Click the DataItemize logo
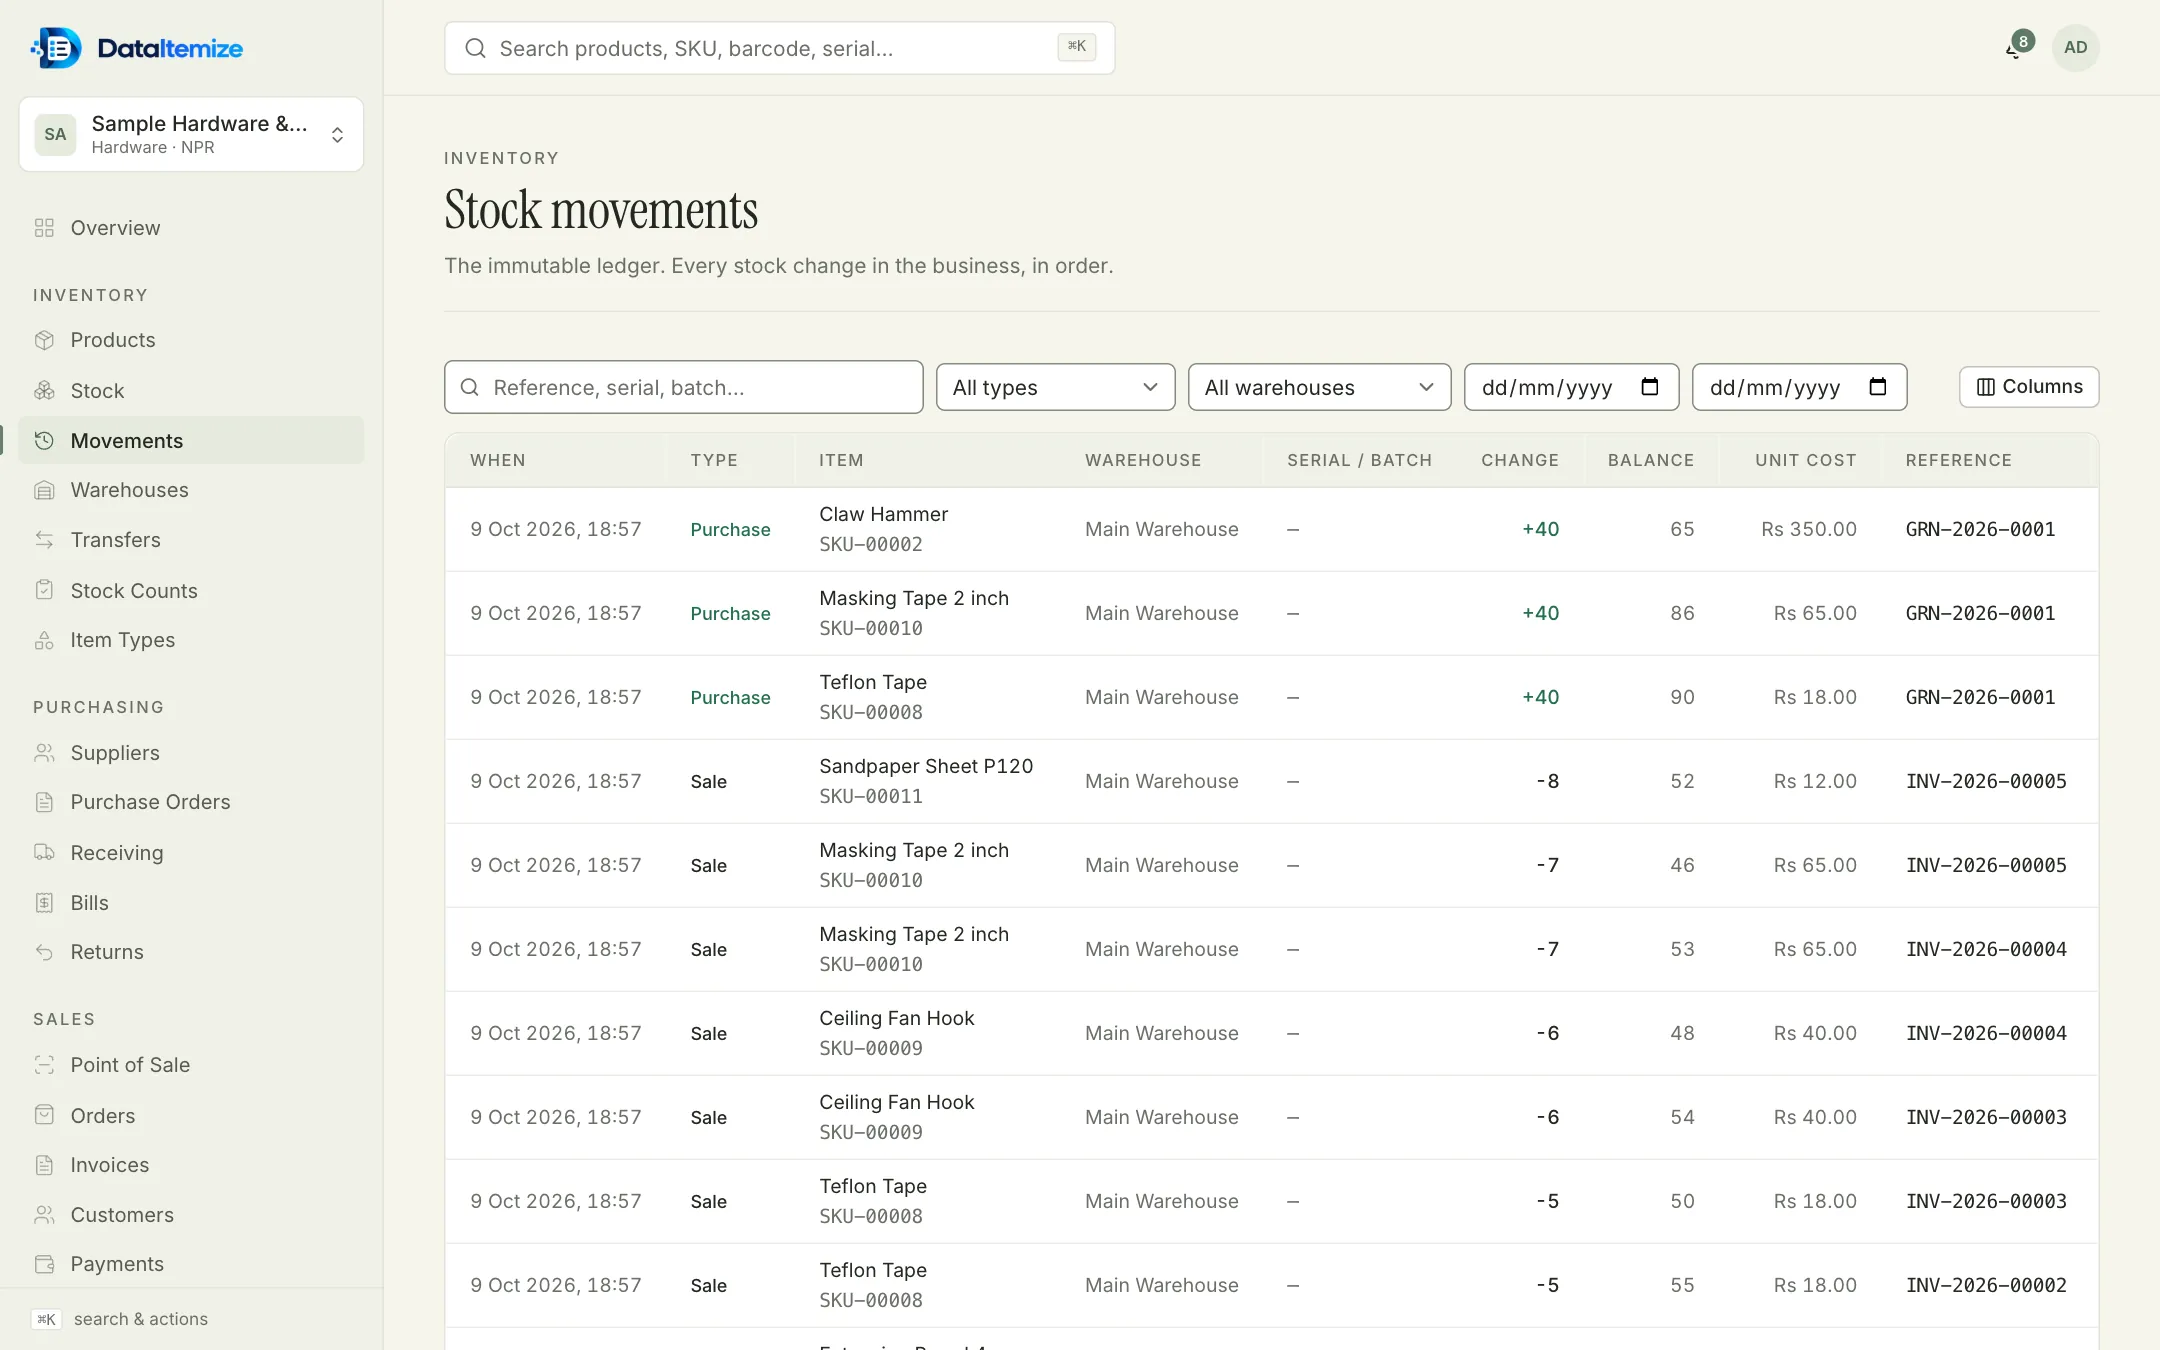 pos(138,48)
